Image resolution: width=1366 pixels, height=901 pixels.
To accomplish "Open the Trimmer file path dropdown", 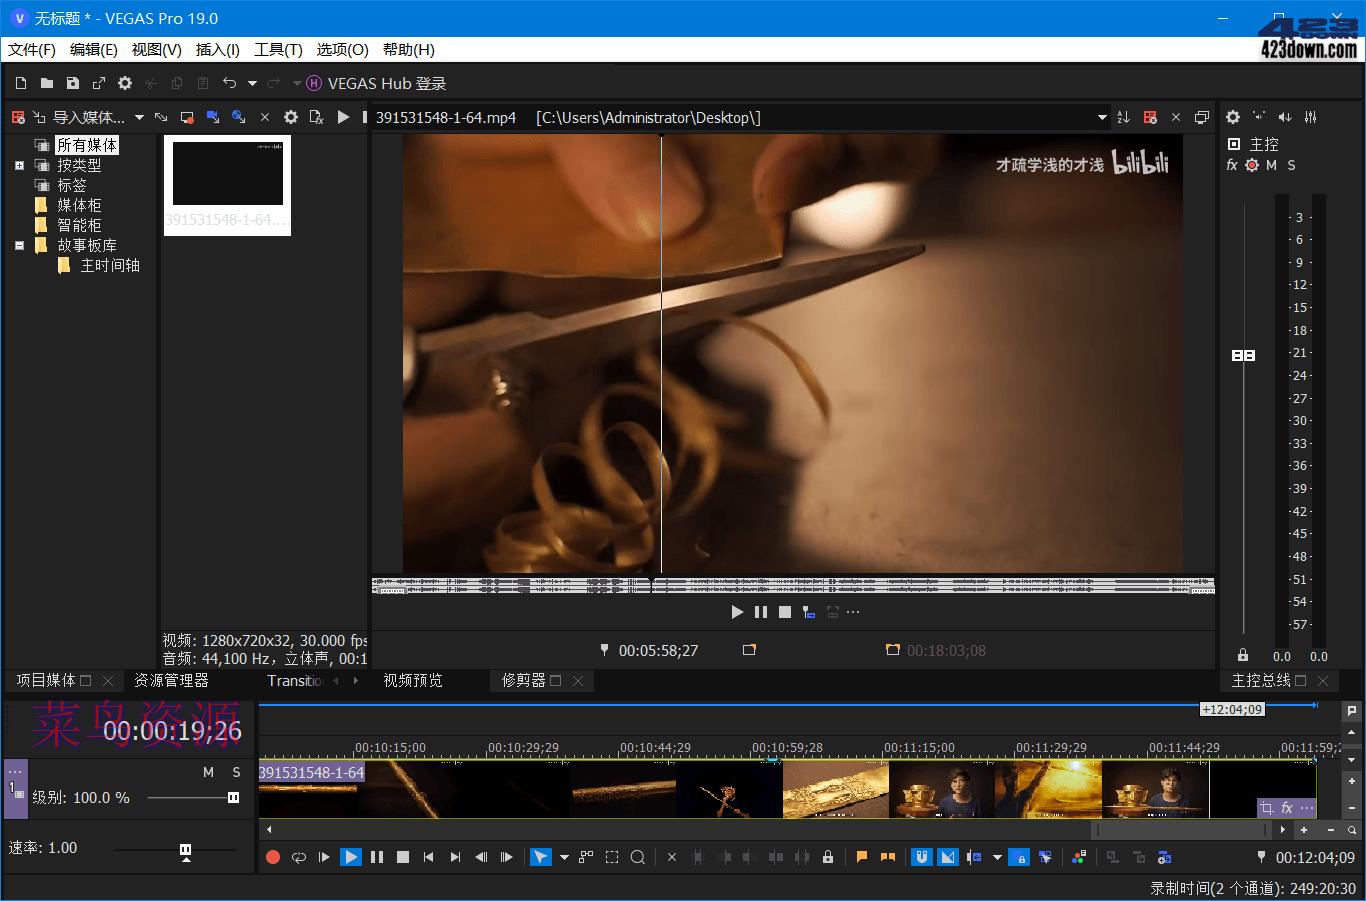I will [1102, 117].
